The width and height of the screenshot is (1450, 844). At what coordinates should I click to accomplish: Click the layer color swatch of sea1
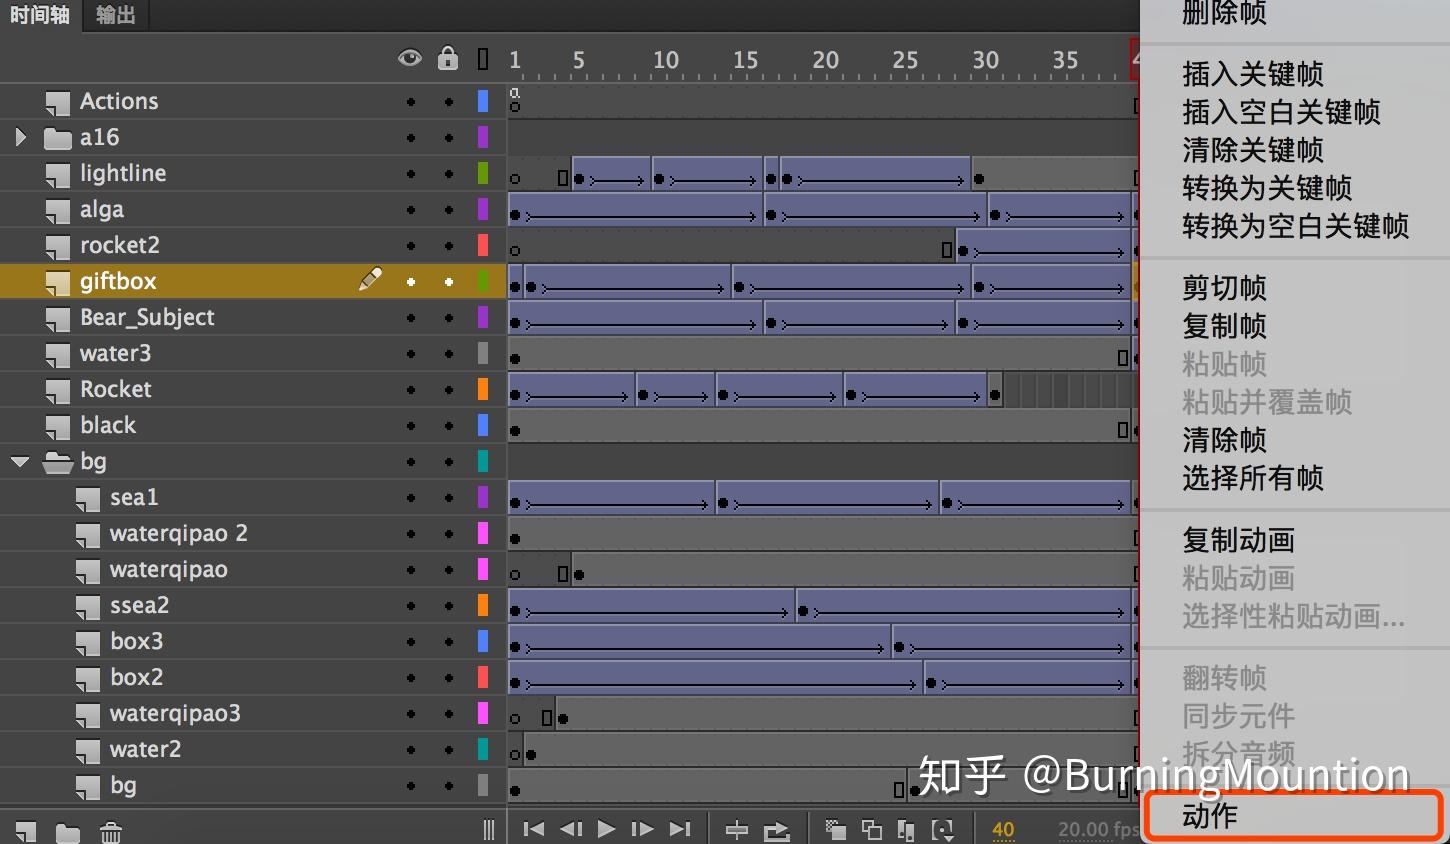[x=483, y=497]
